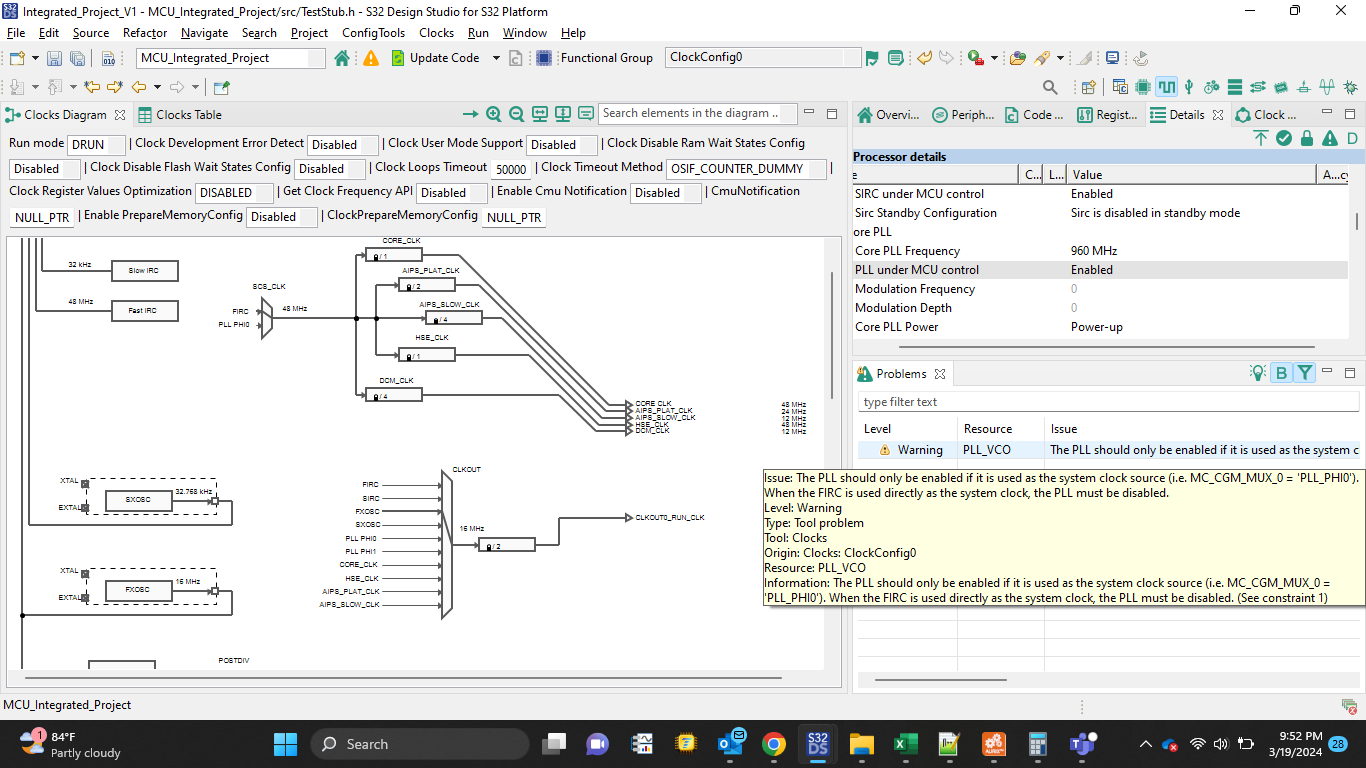Click the Problems filter text field
Screen dimensions: 1366x768
(x=1108, y=402)
